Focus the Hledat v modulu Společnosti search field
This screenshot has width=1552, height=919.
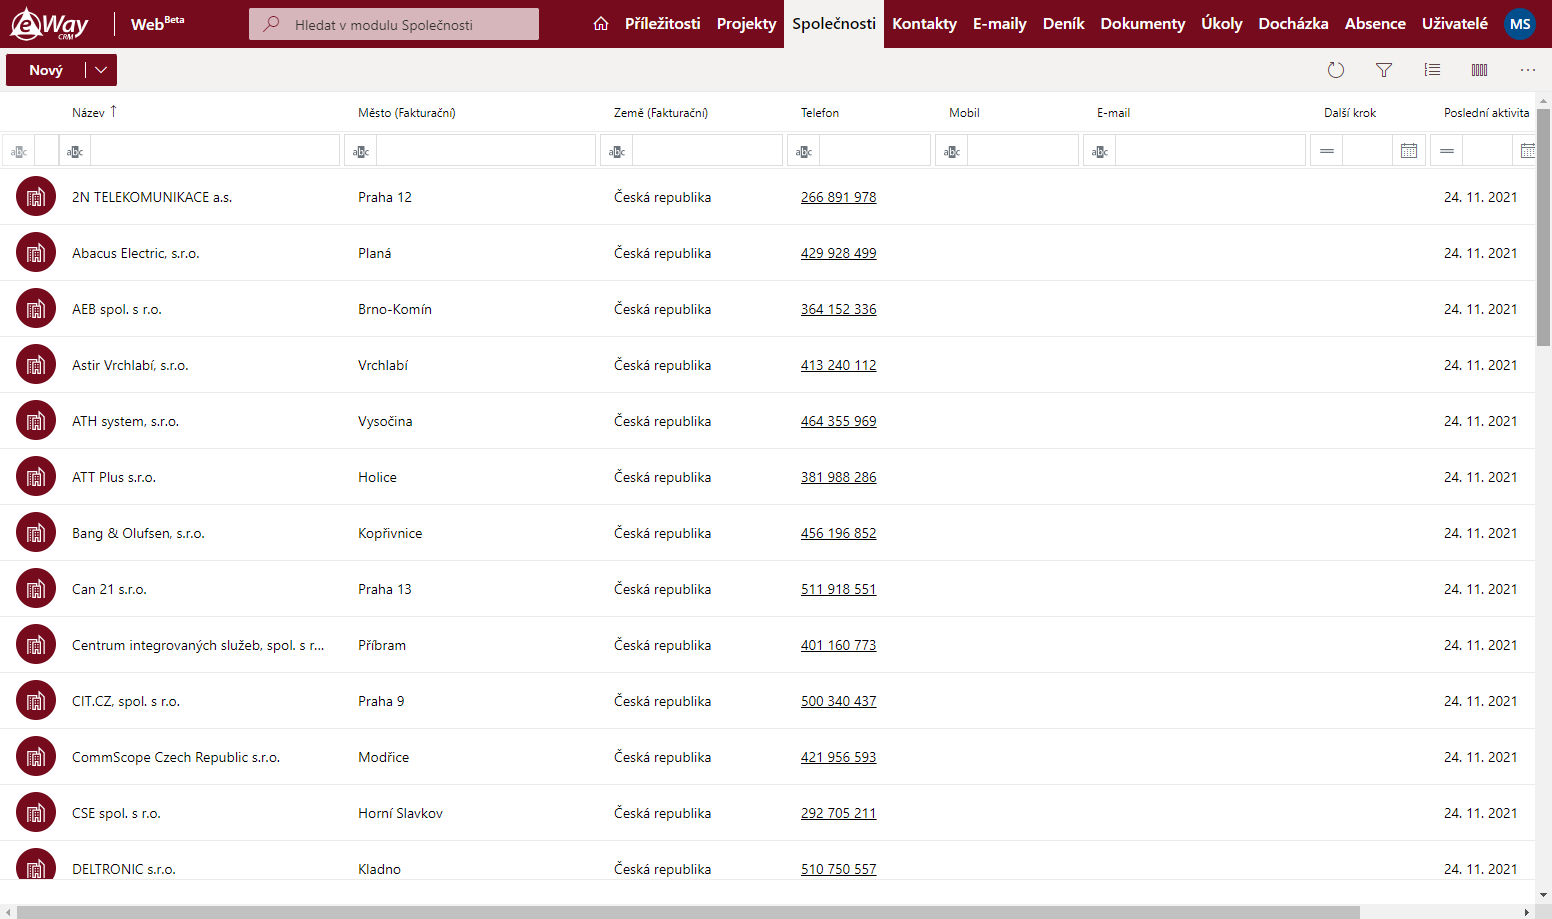394,24
